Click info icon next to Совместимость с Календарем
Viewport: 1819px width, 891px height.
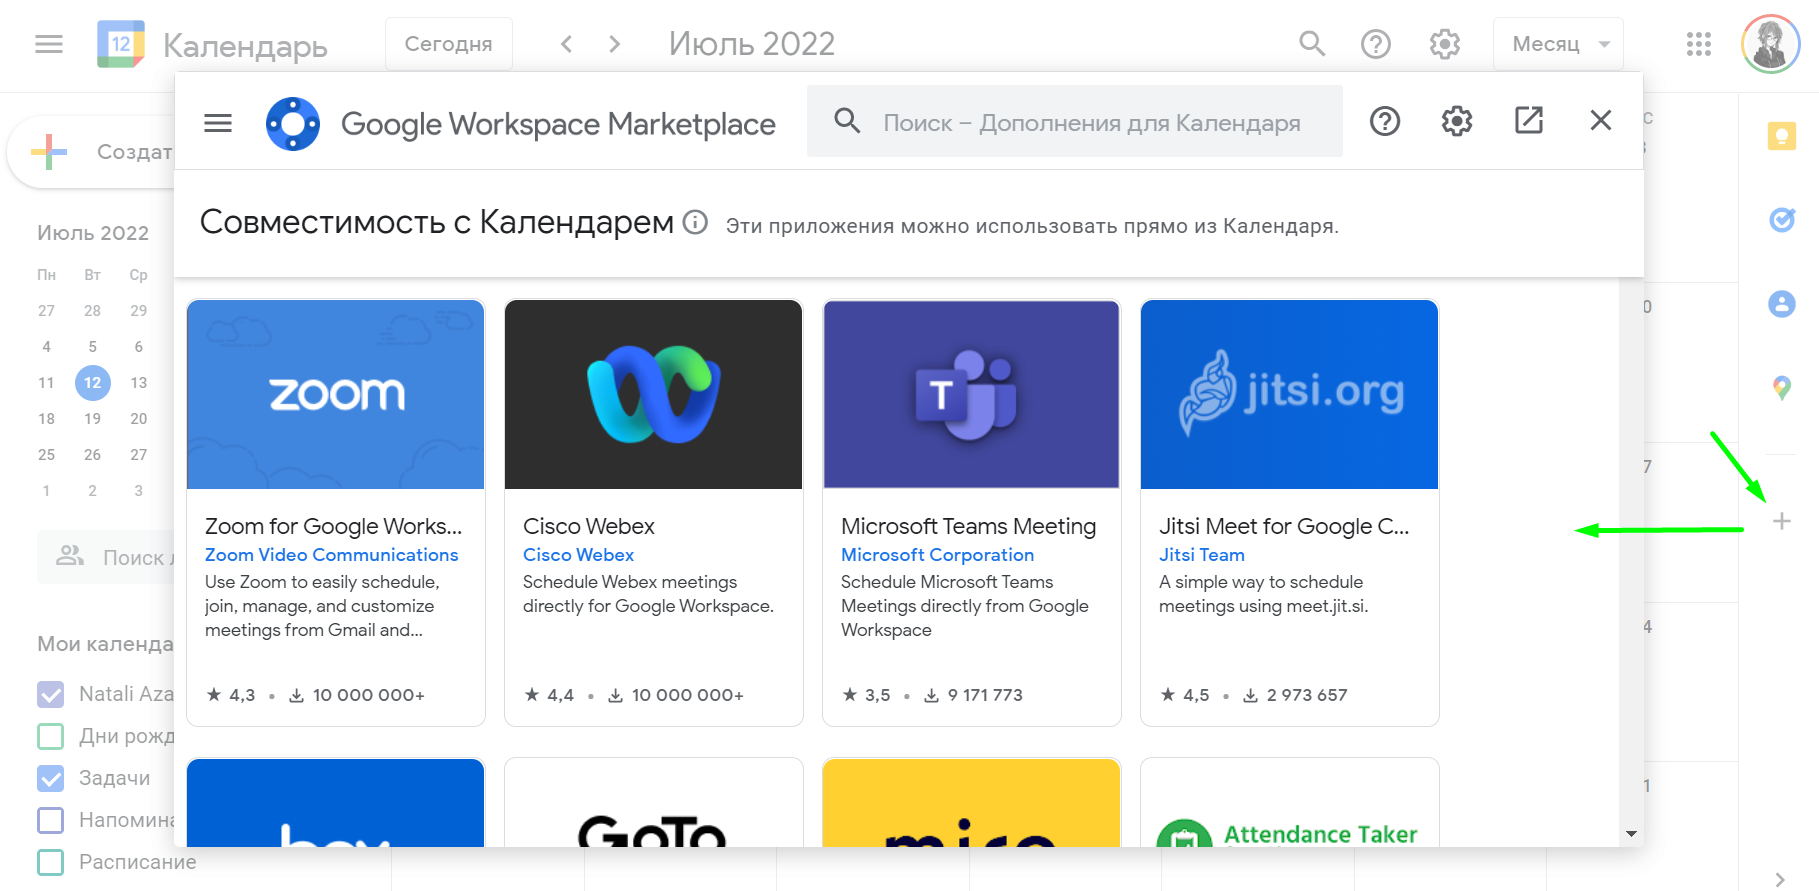tap(695, 222)
